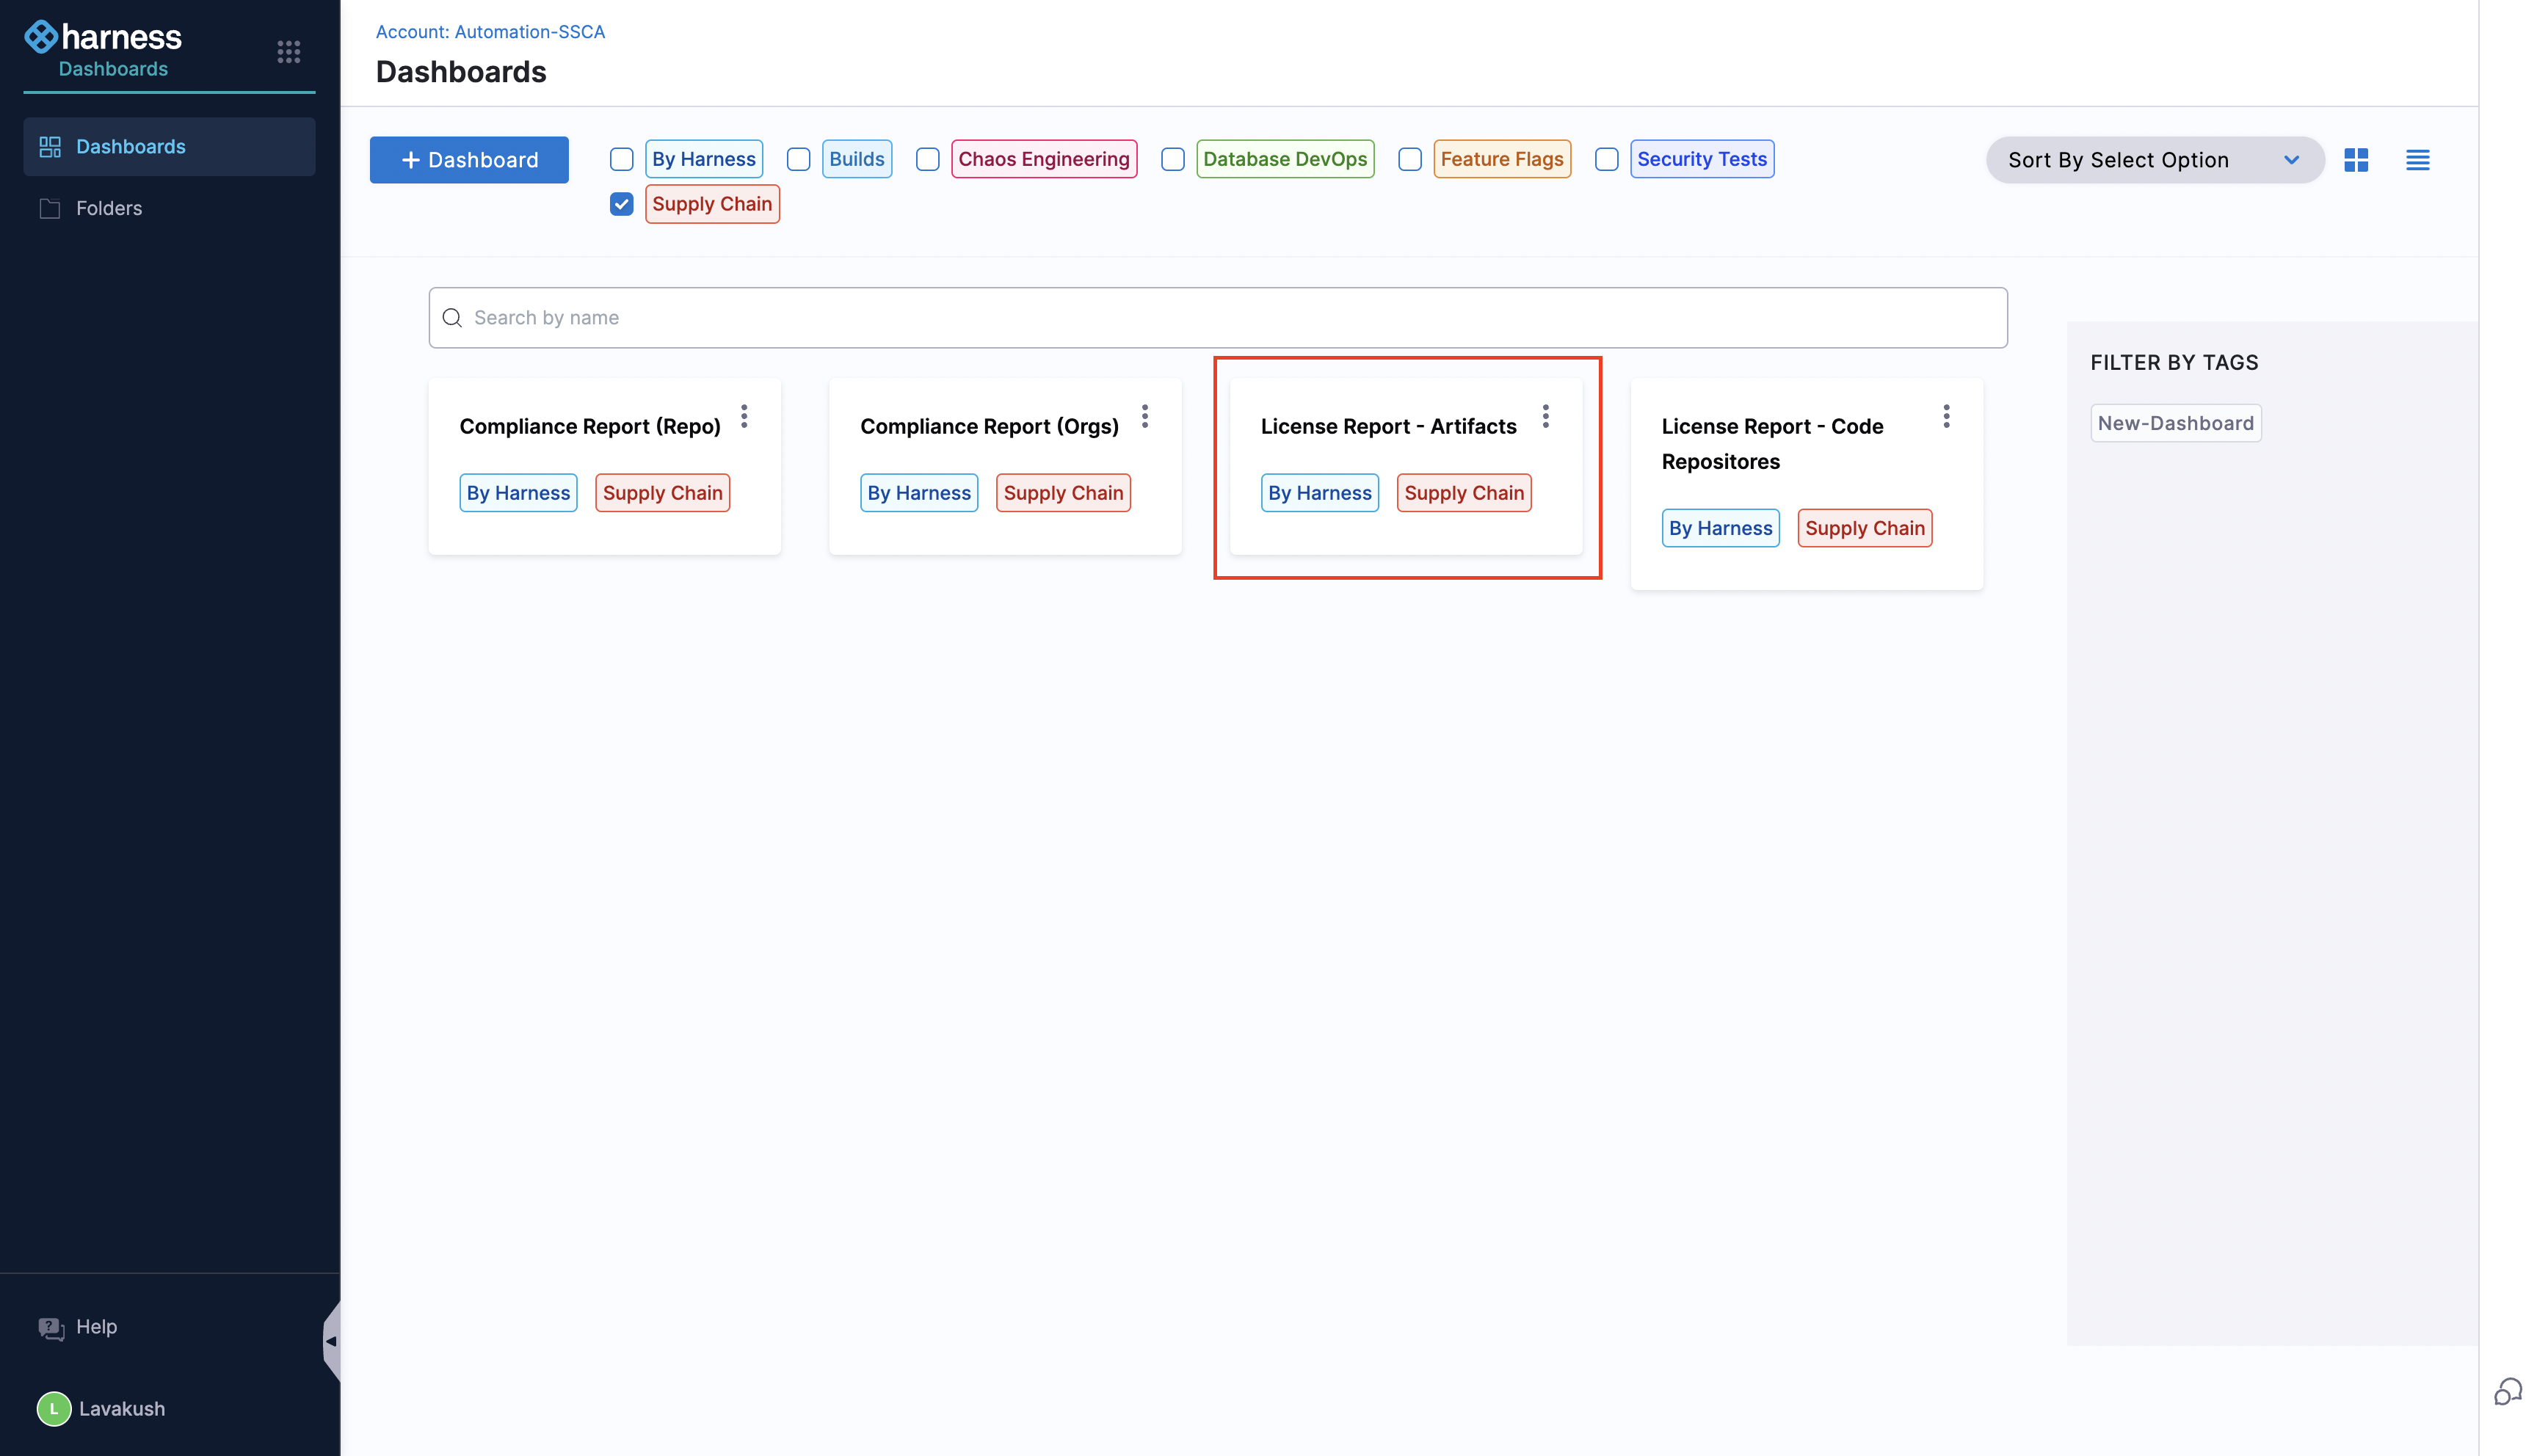Select Dashboards in the sidebar navigation

[130, 146]
